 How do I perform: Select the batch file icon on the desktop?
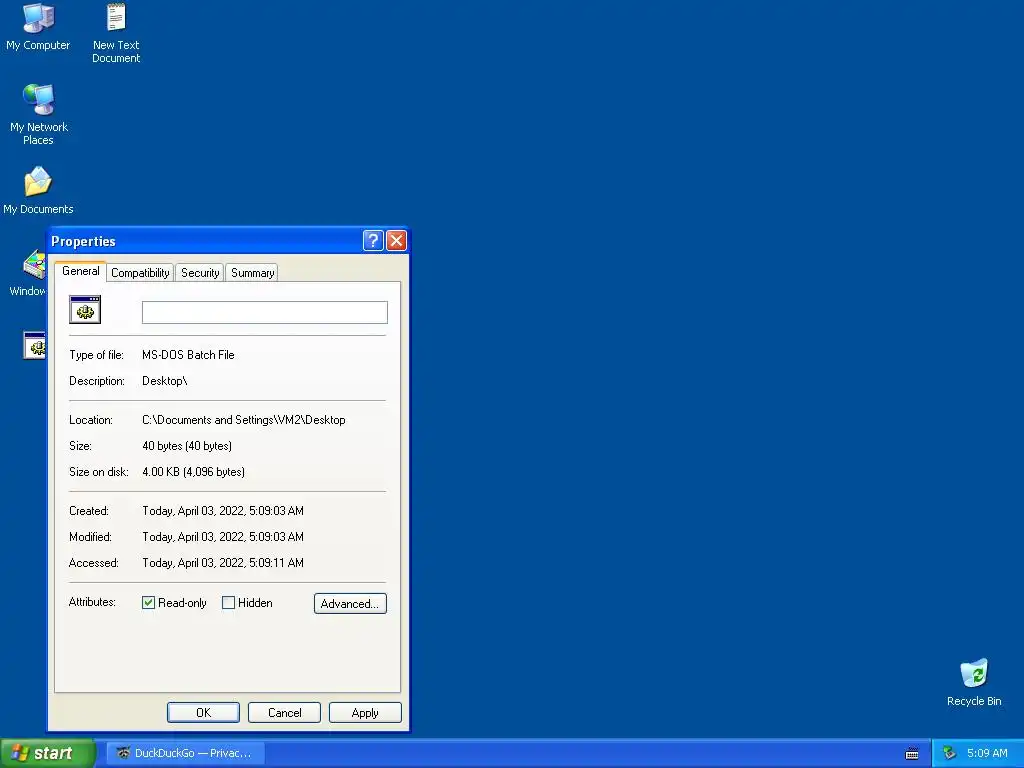34,345
